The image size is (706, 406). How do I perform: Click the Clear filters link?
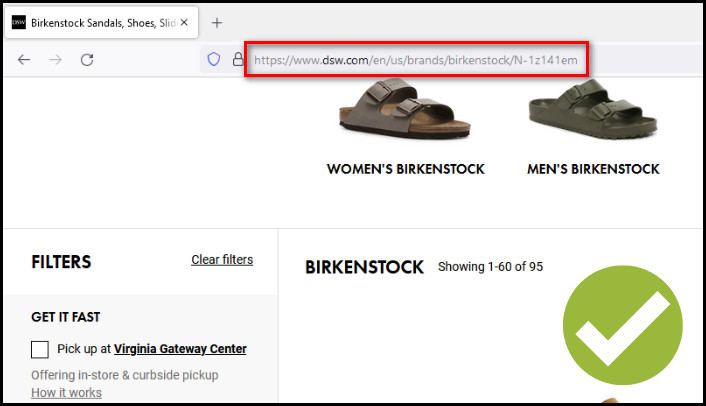tap(222, 260)
